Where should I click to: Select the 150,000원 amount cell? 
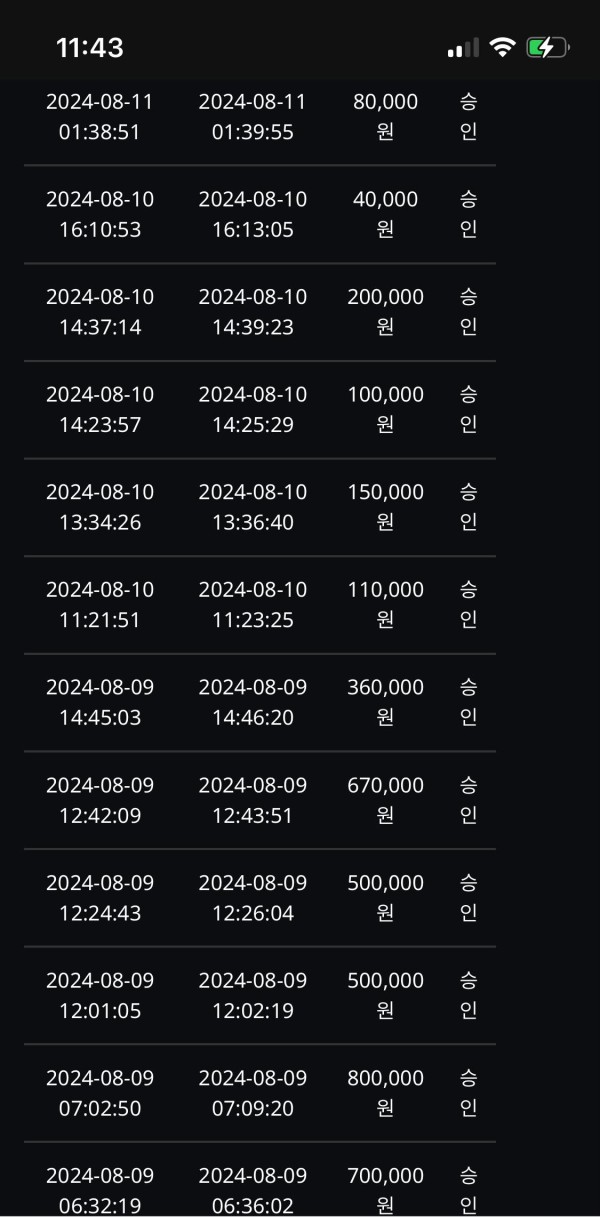(385, 507)
